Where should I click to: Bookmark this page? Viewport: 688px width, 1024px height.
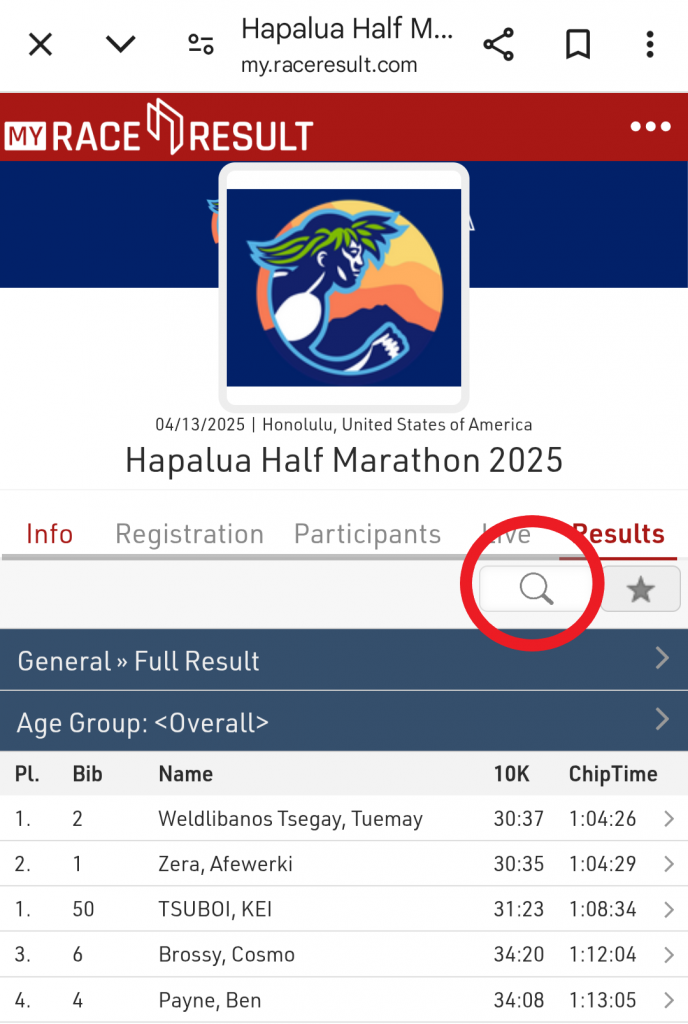pyautogui.click(x=578, y=44)
